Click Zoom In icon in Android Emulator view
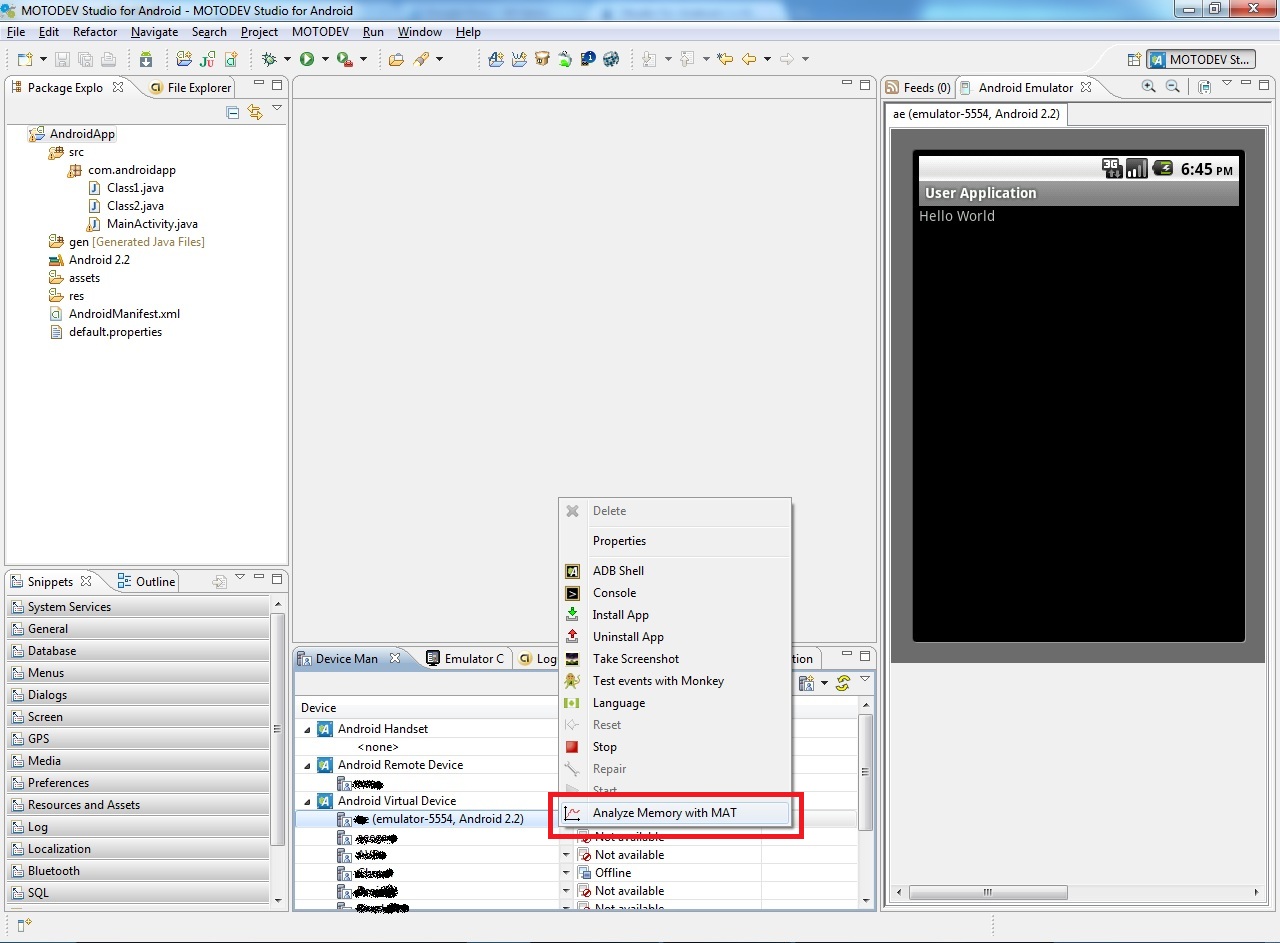 [x=1150, y=87]
